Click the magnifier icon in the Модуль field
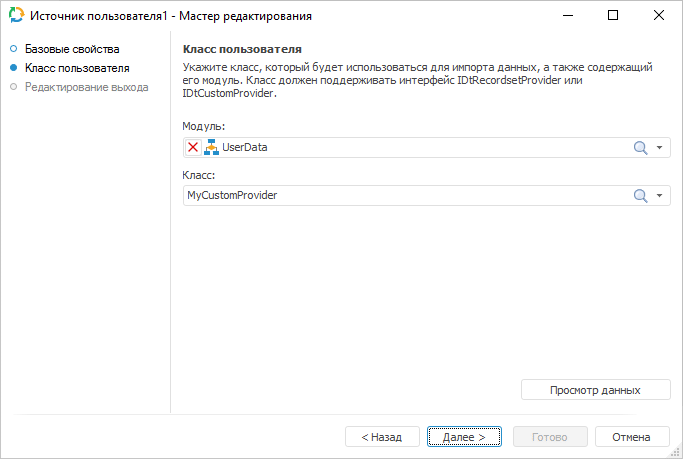Viewport: 683px width, 459px height. click(641, 148)
